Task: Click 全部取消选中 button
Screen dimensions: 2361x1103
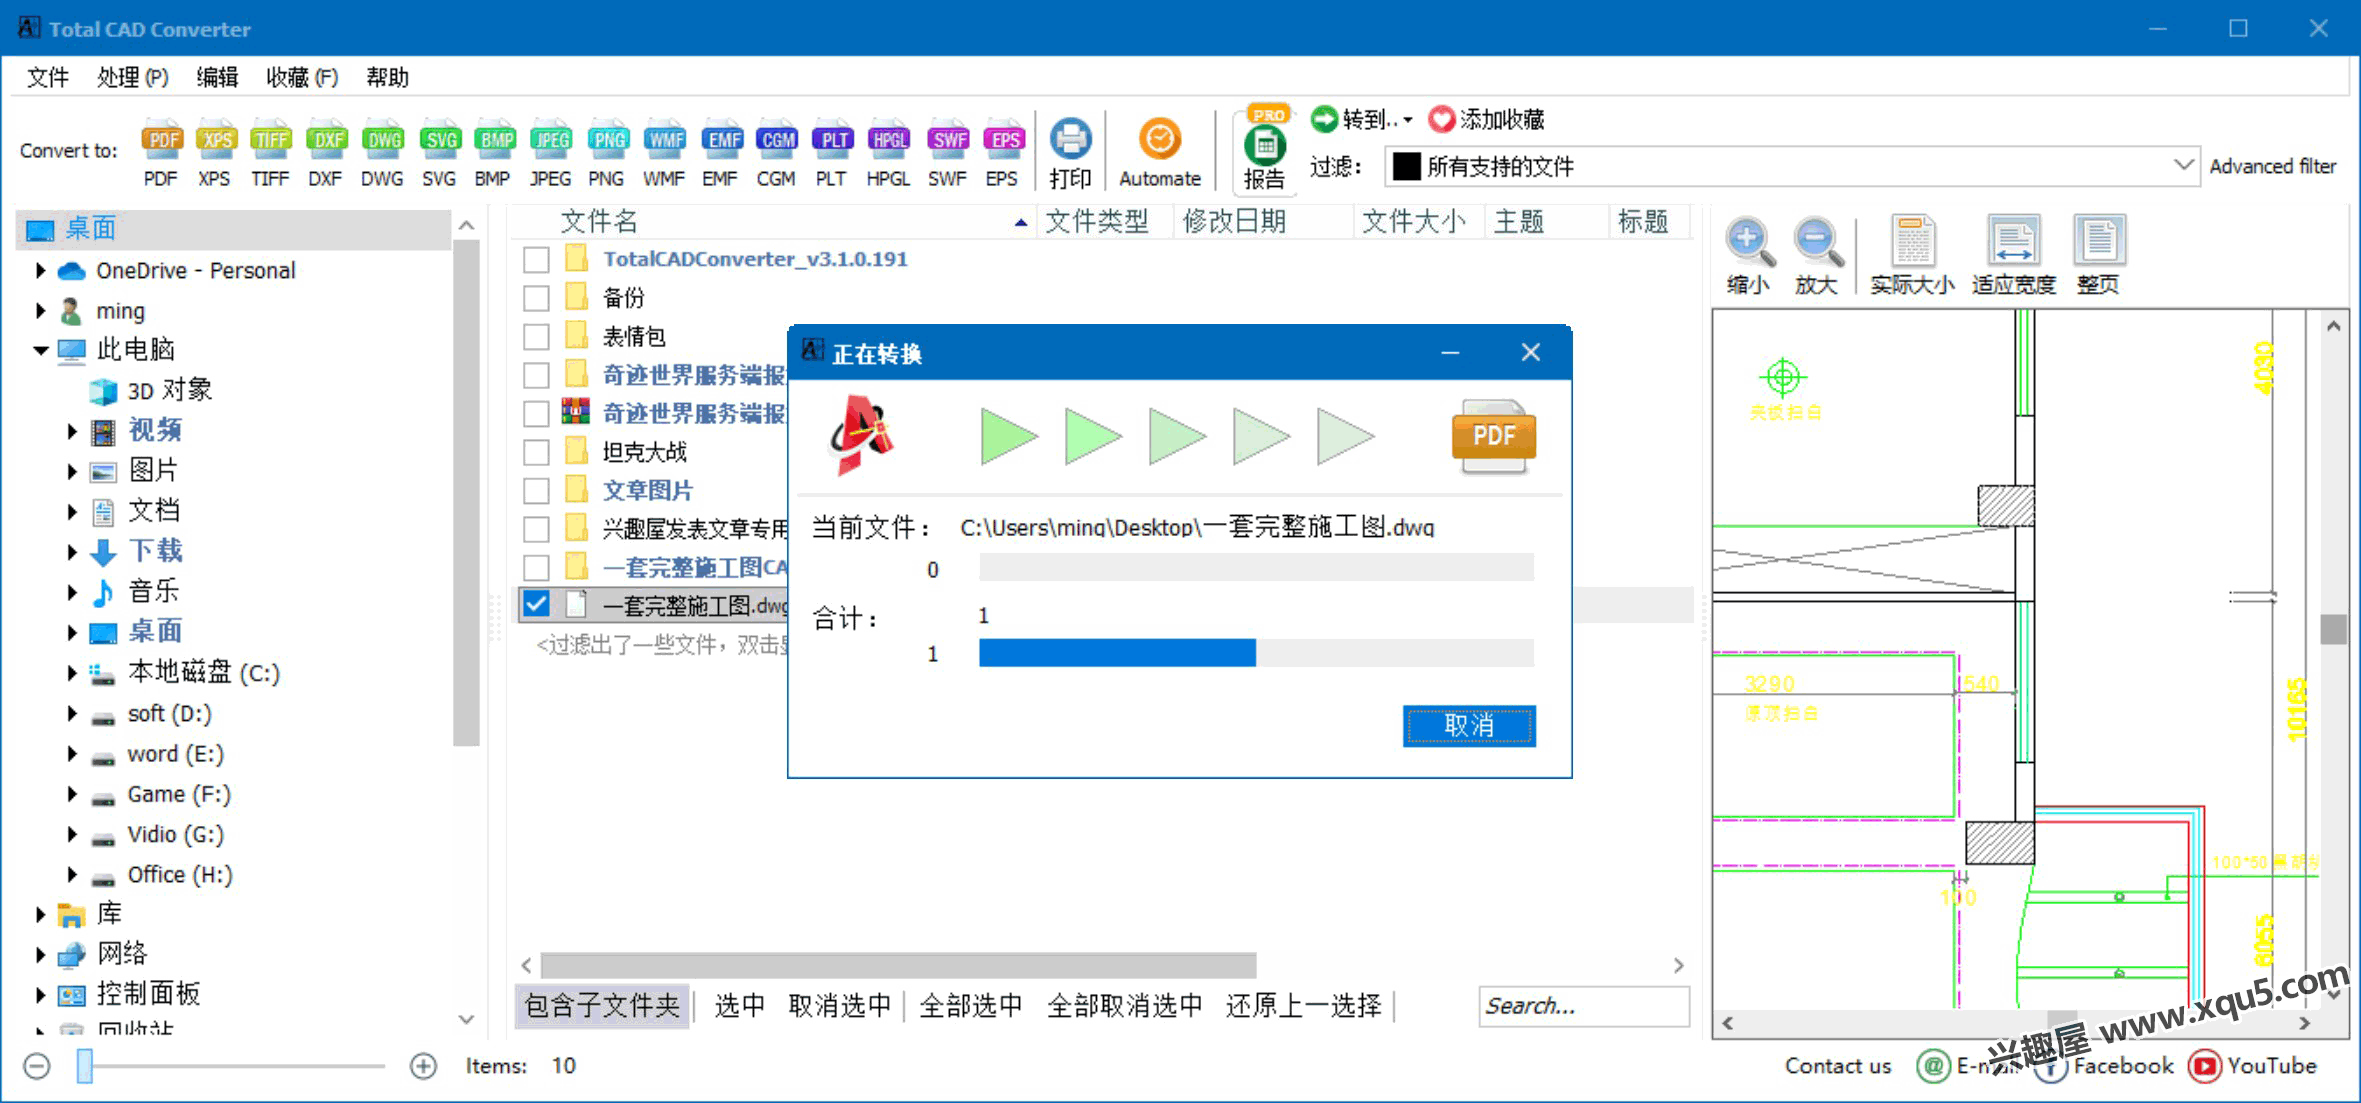Action: point(1124,1005)
